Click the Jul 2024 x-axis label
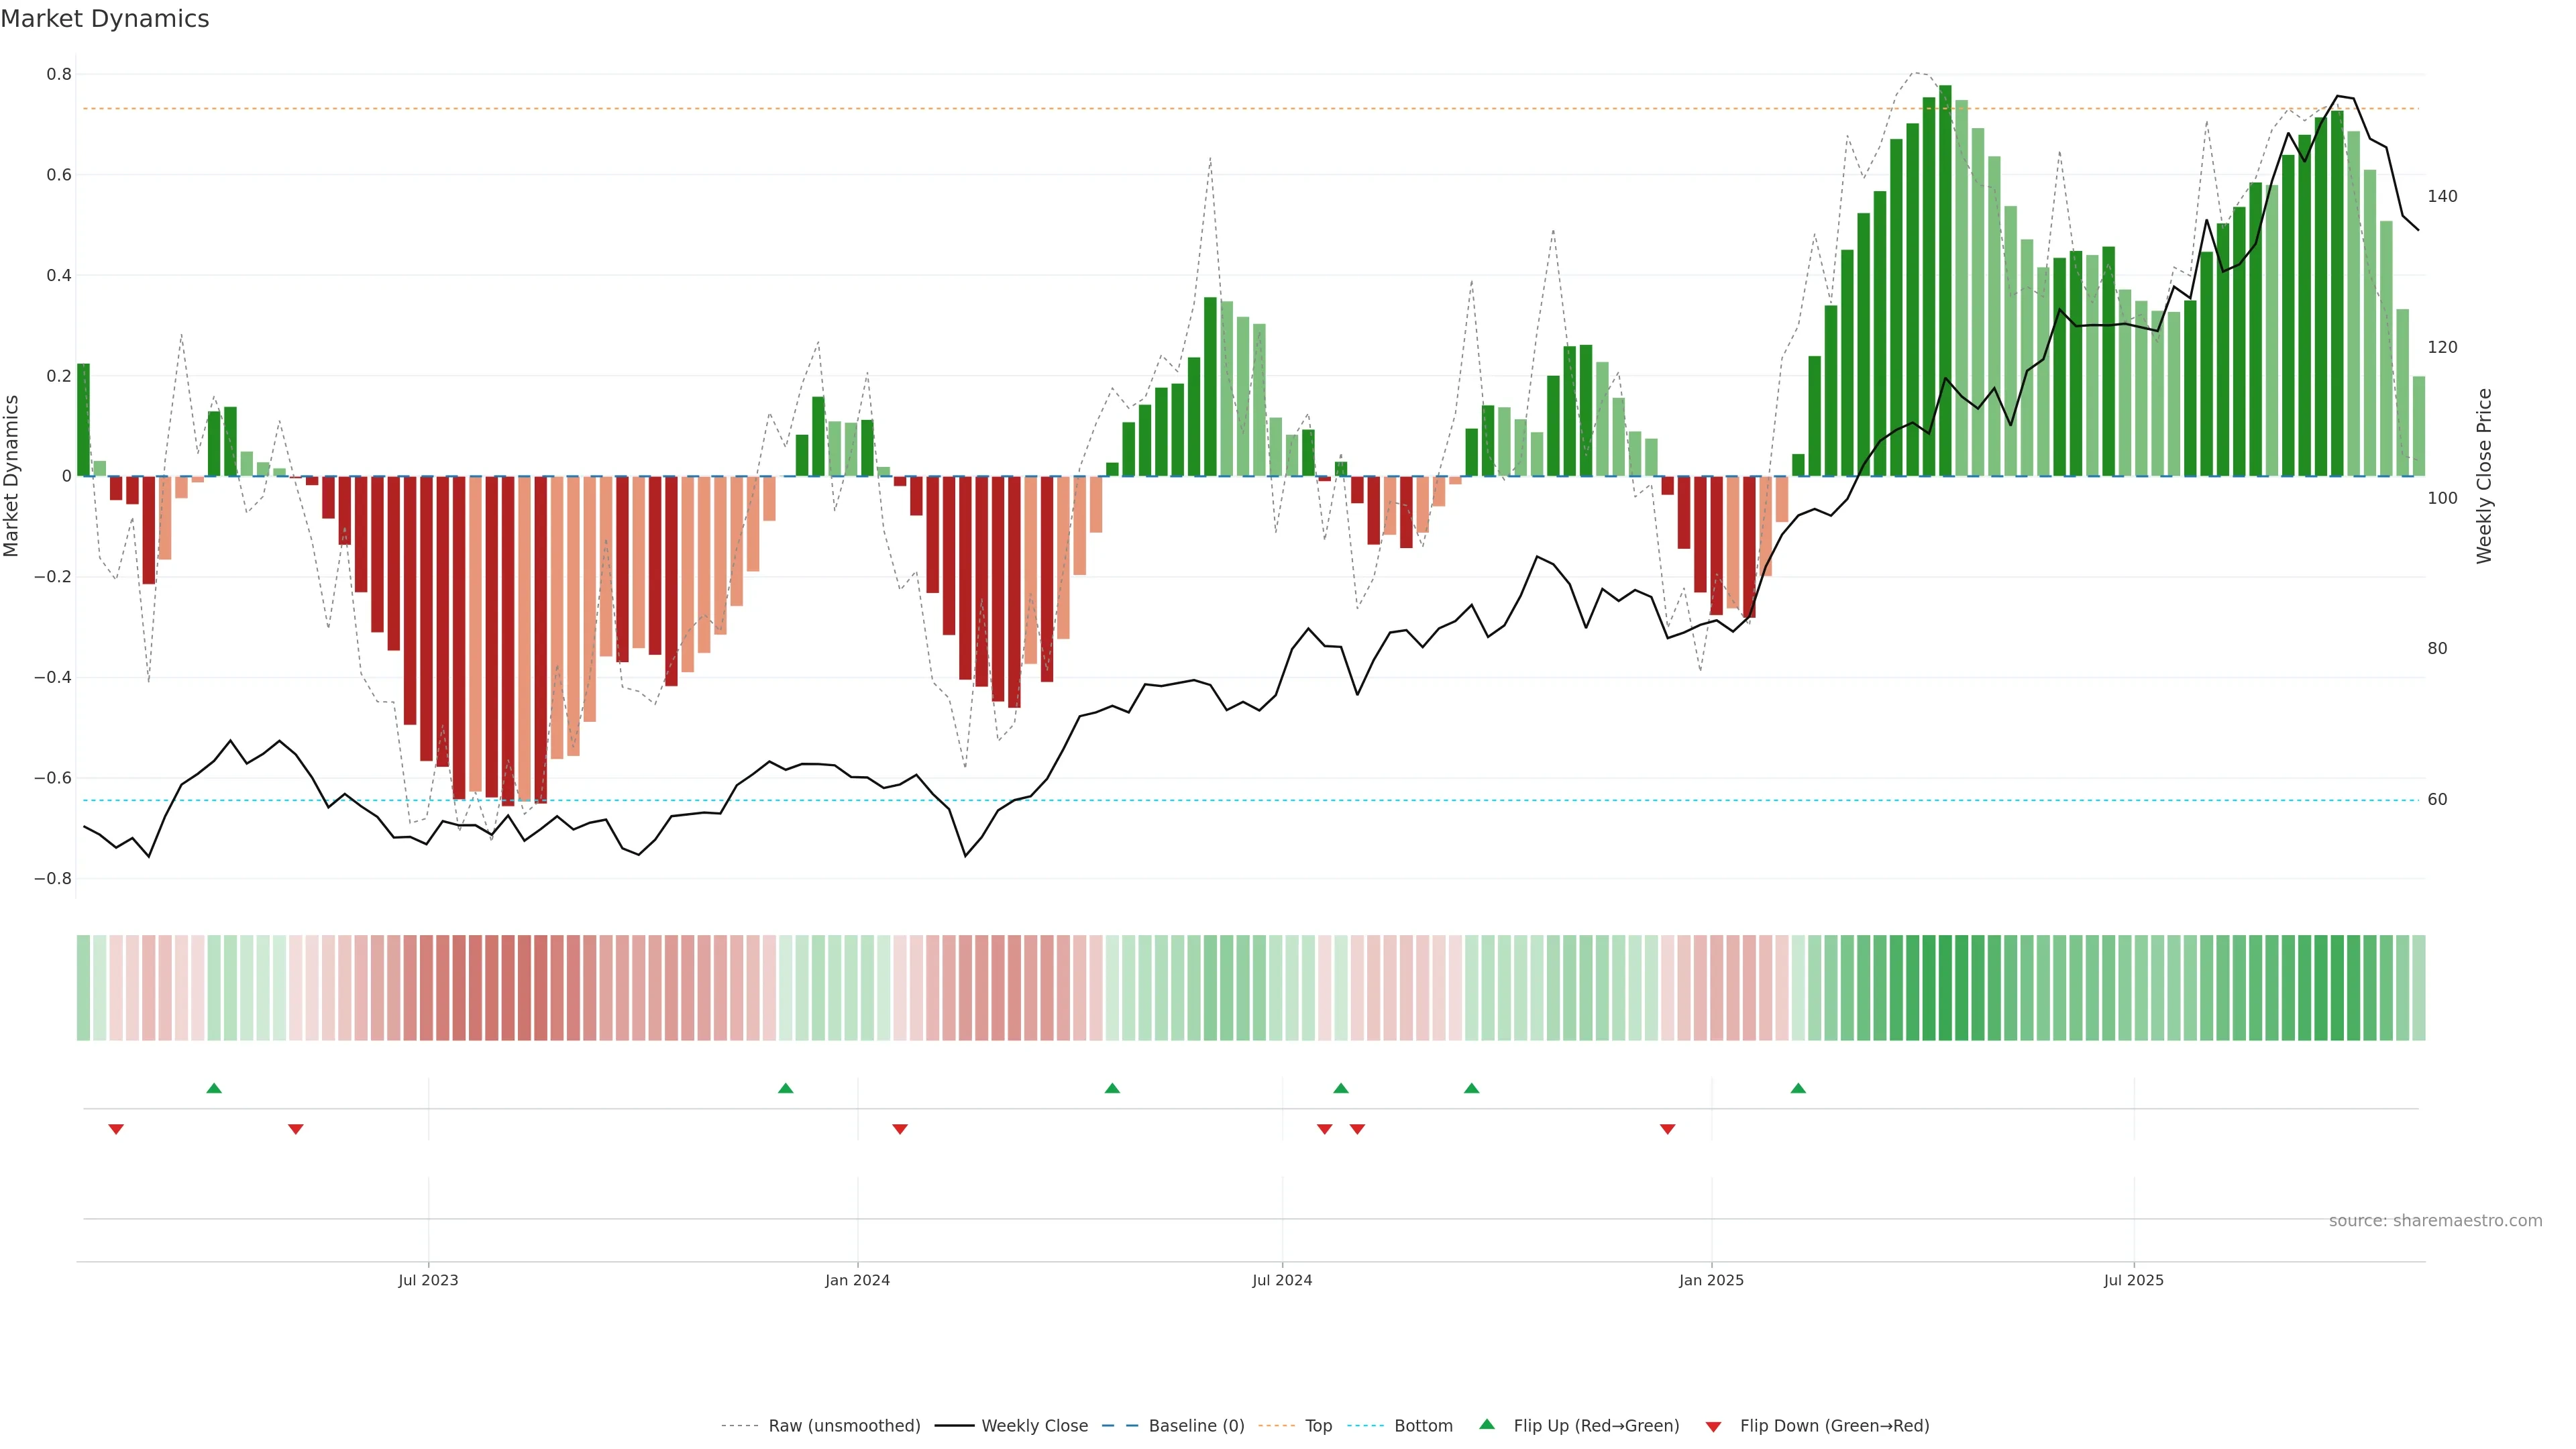The height and width of the screenshot is (1449, 2576). click(1282, 1280)
